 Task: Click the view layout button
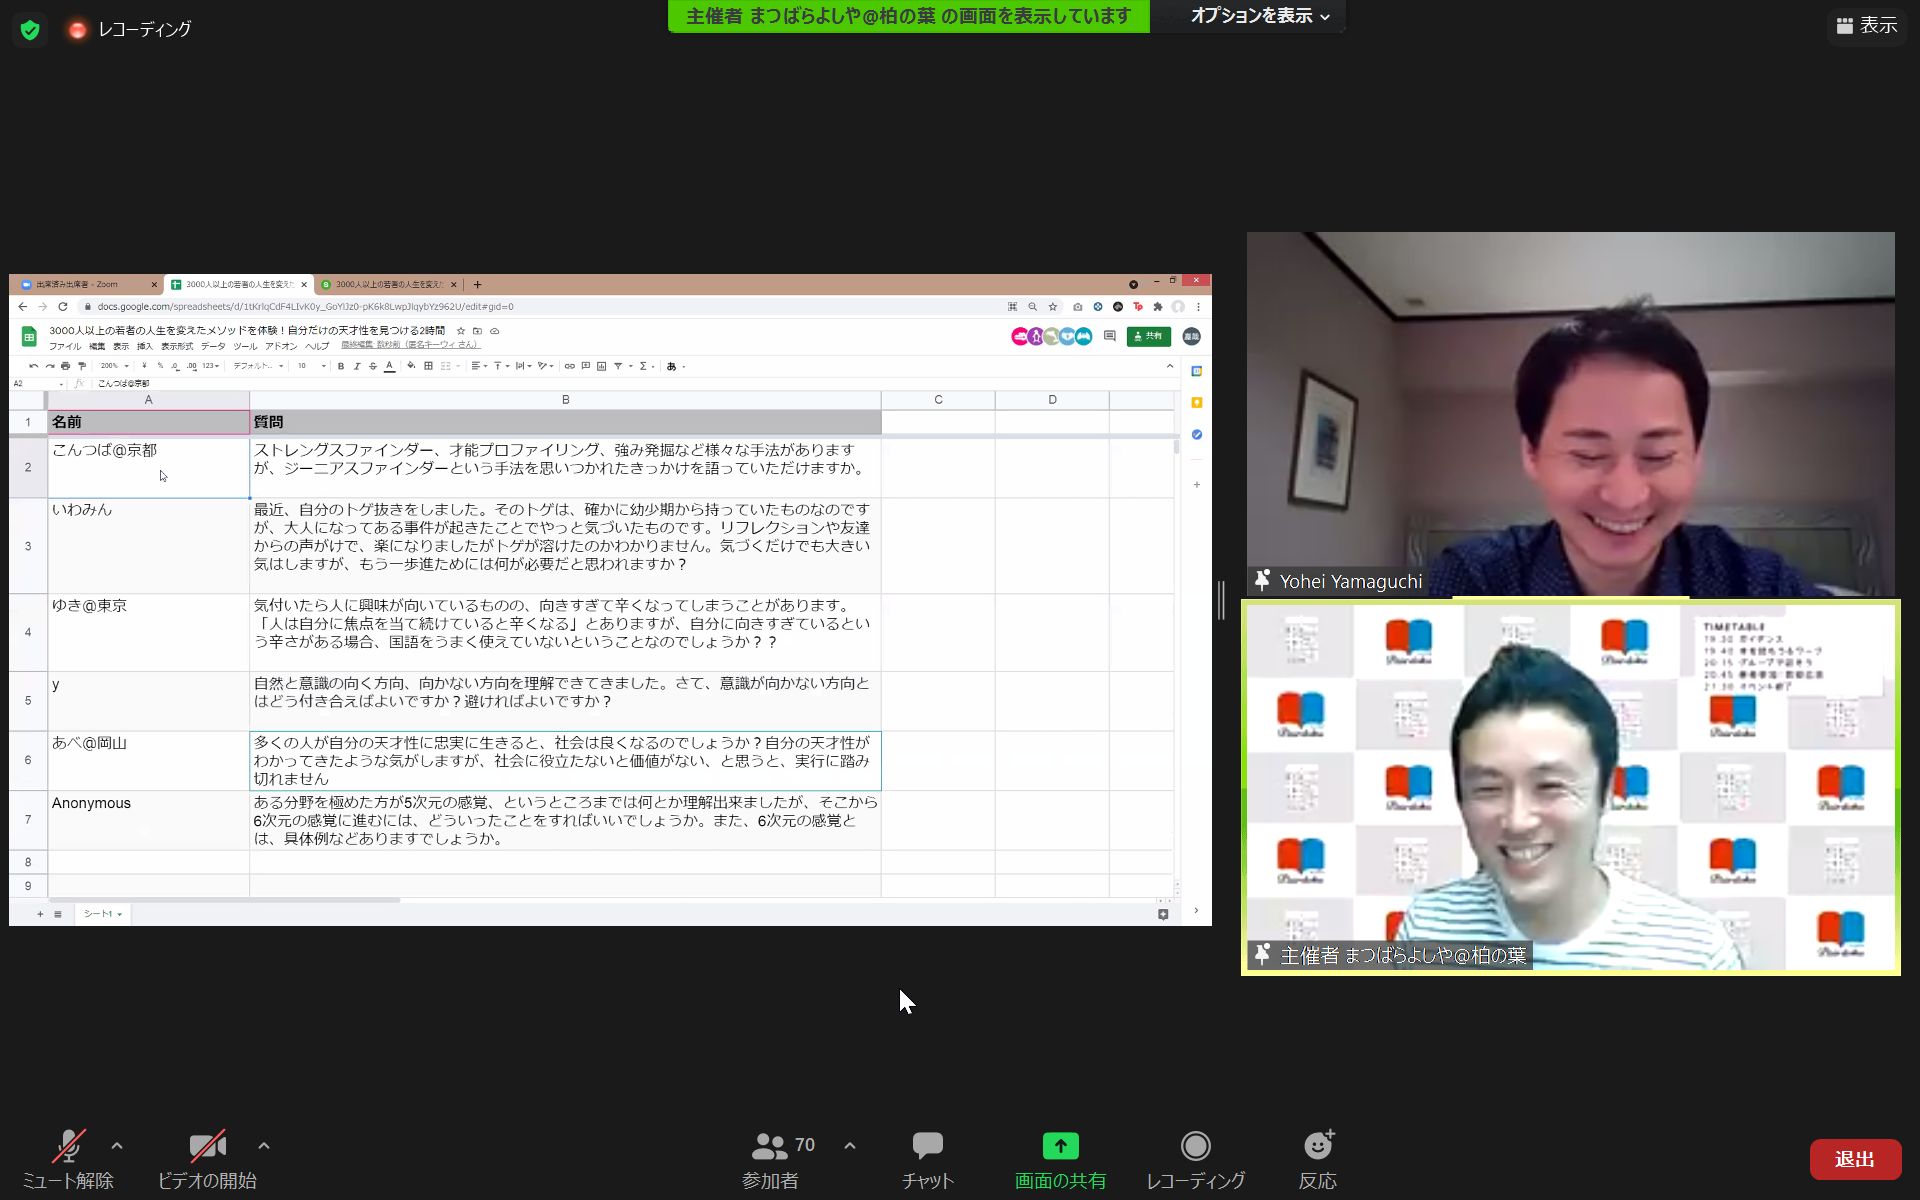1866,26
